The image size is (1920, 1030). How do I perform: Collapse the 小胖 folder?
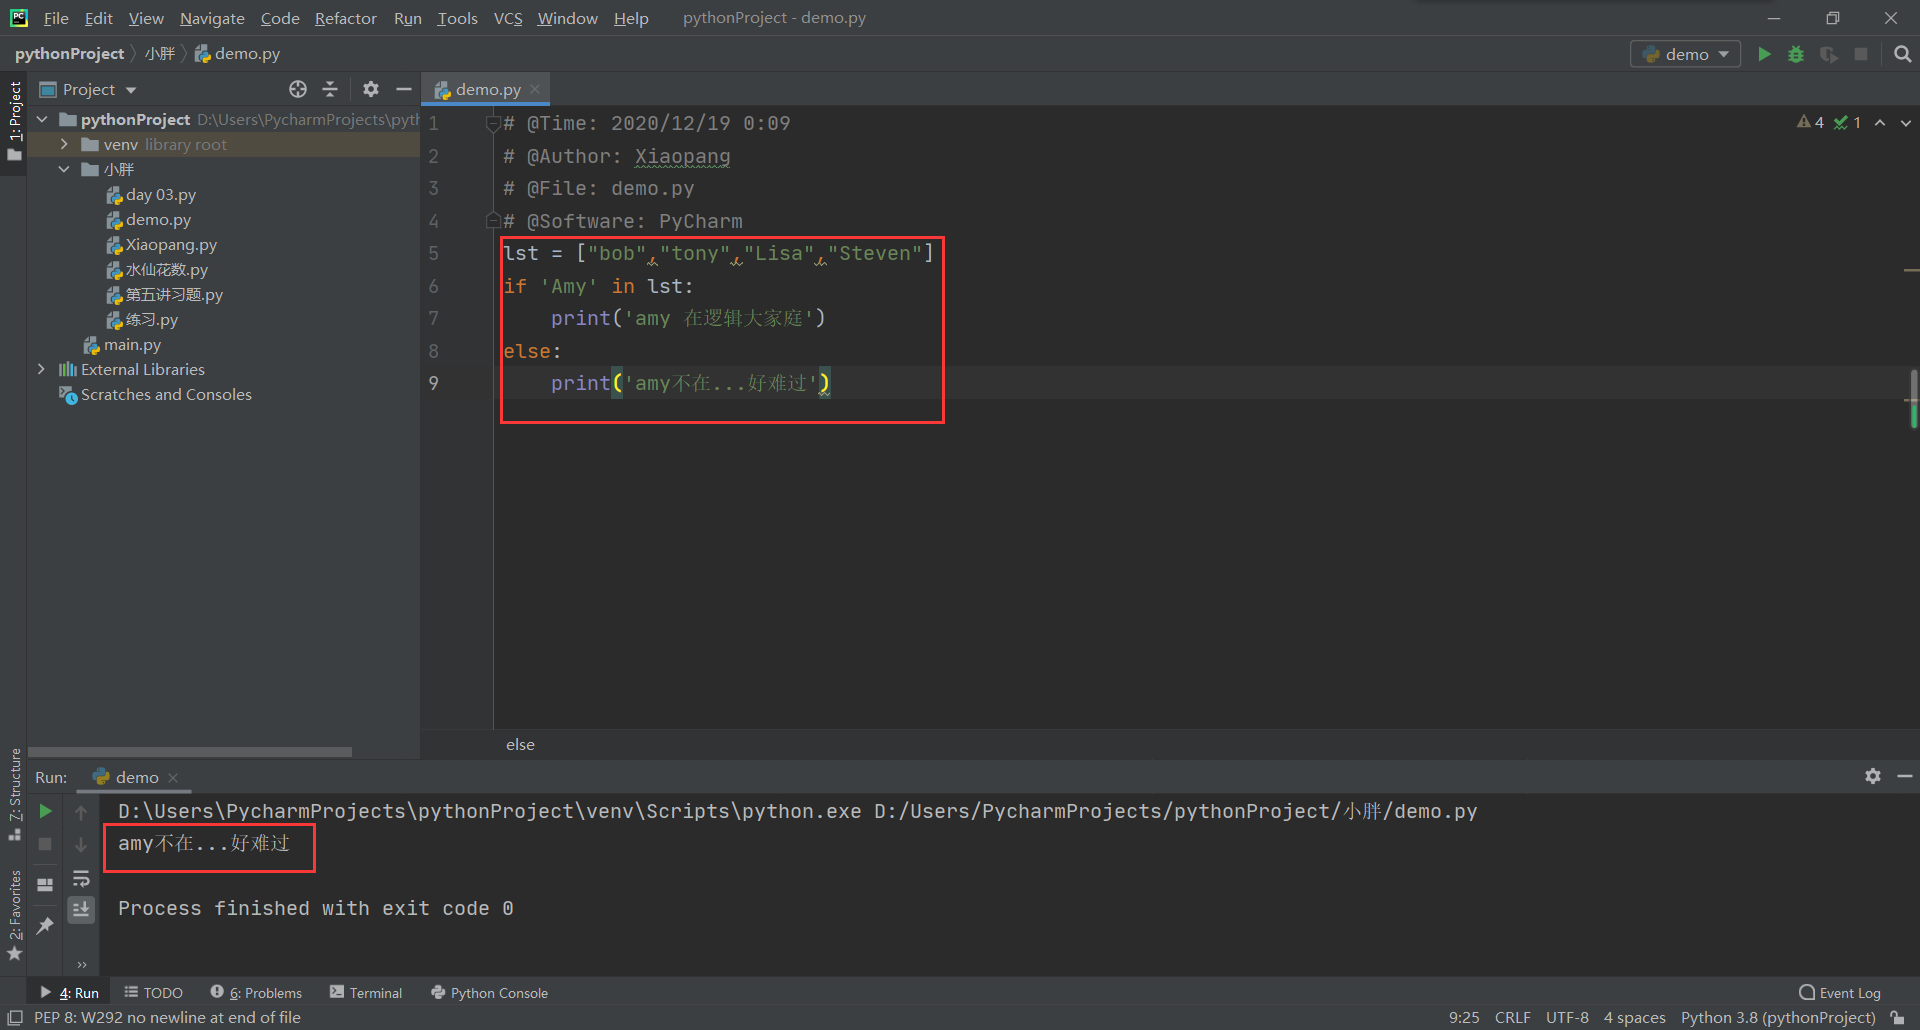click(x=64, y=169)
